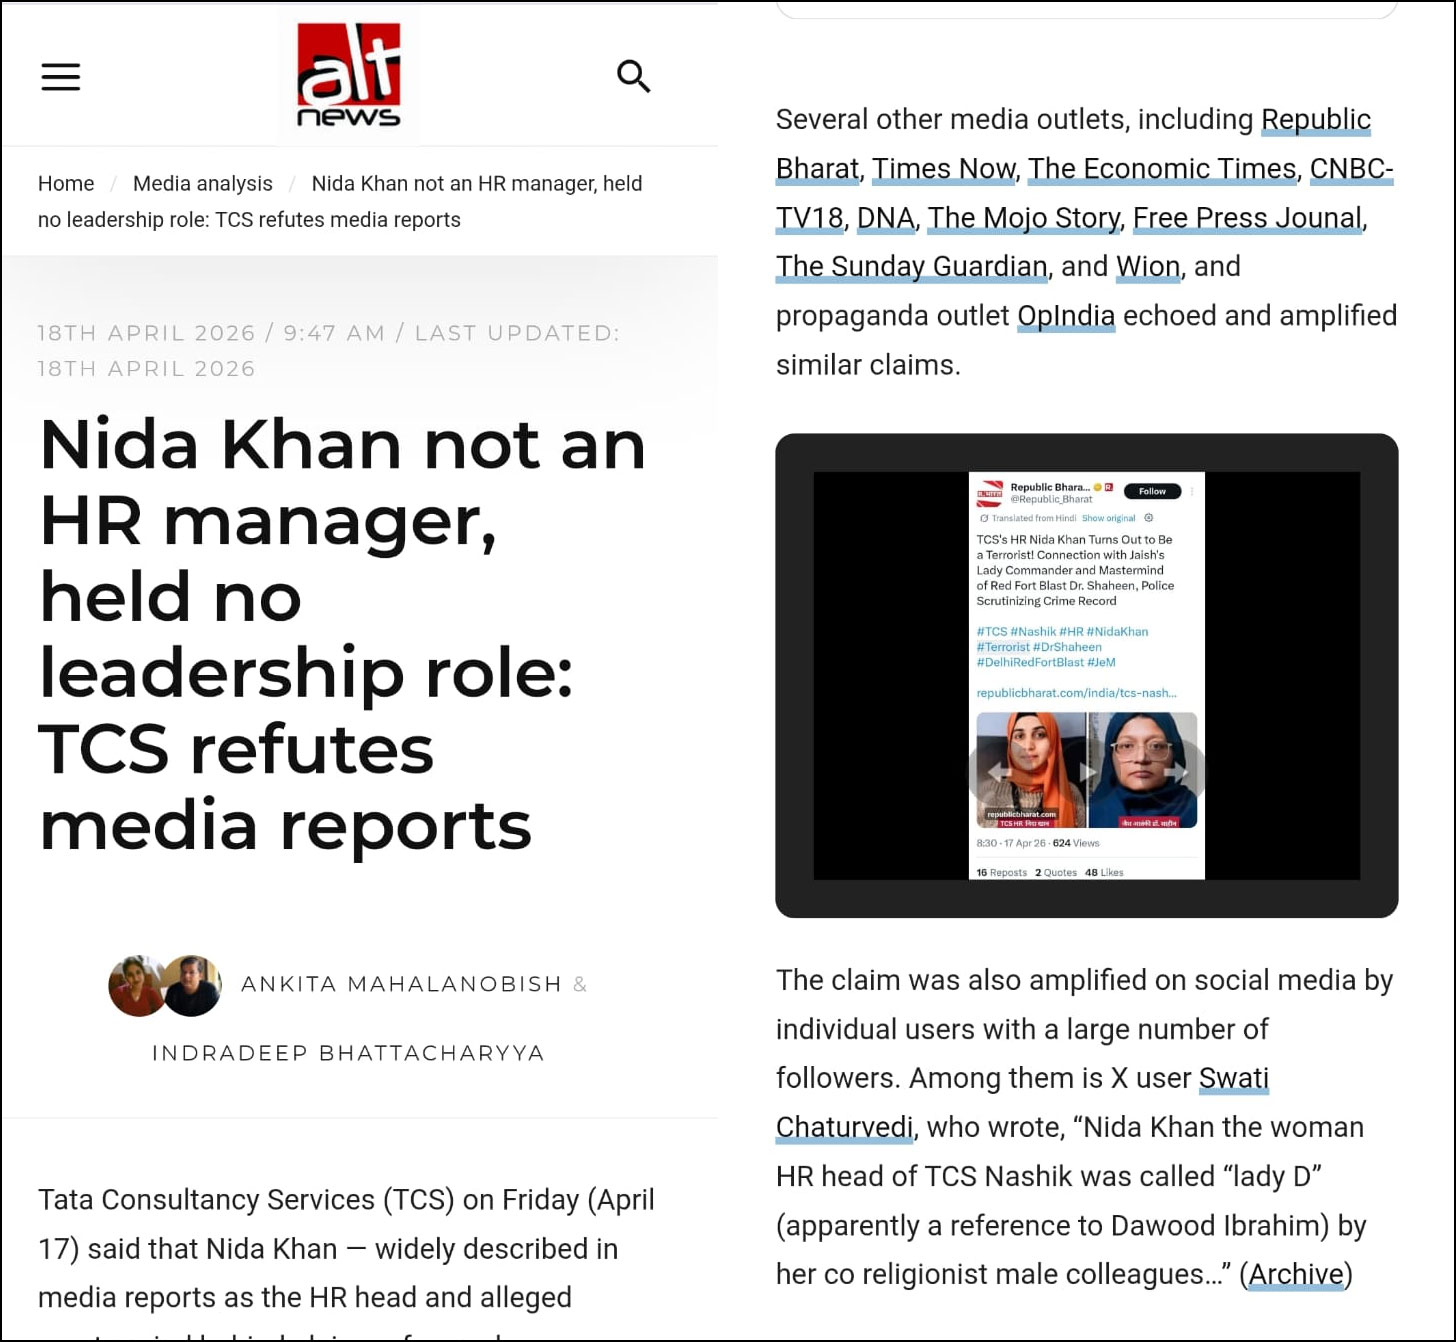Open the CNBC-TV18 link
The image size is (1456, 1342).
click(x=1352, y=168)
